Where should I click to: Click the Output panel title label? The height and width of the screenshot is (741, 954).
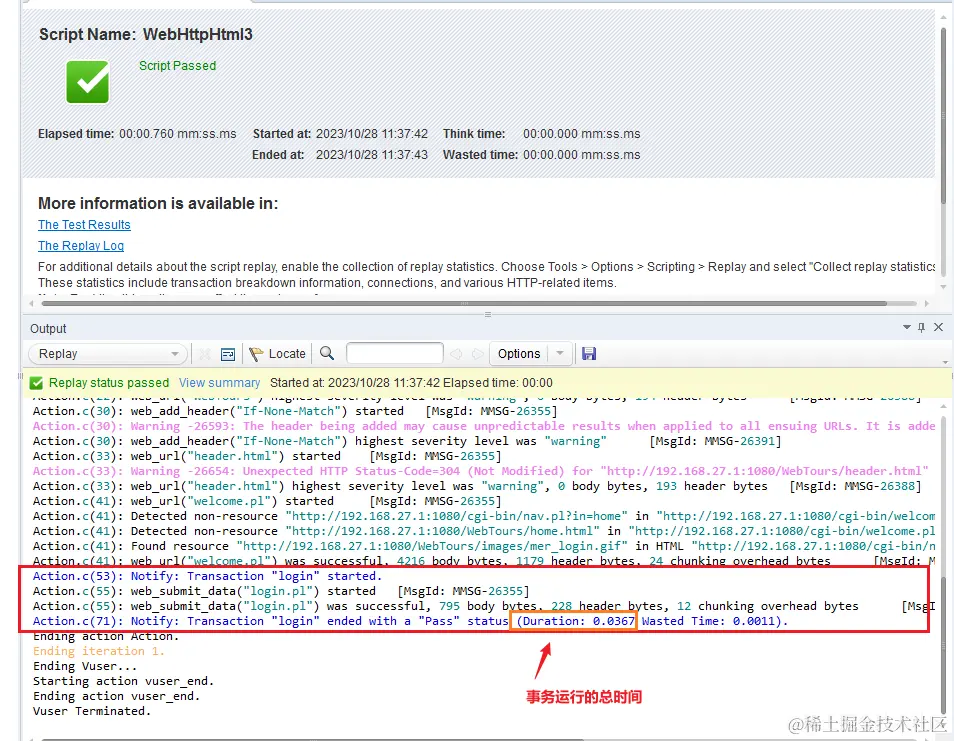tap(48, 329)
